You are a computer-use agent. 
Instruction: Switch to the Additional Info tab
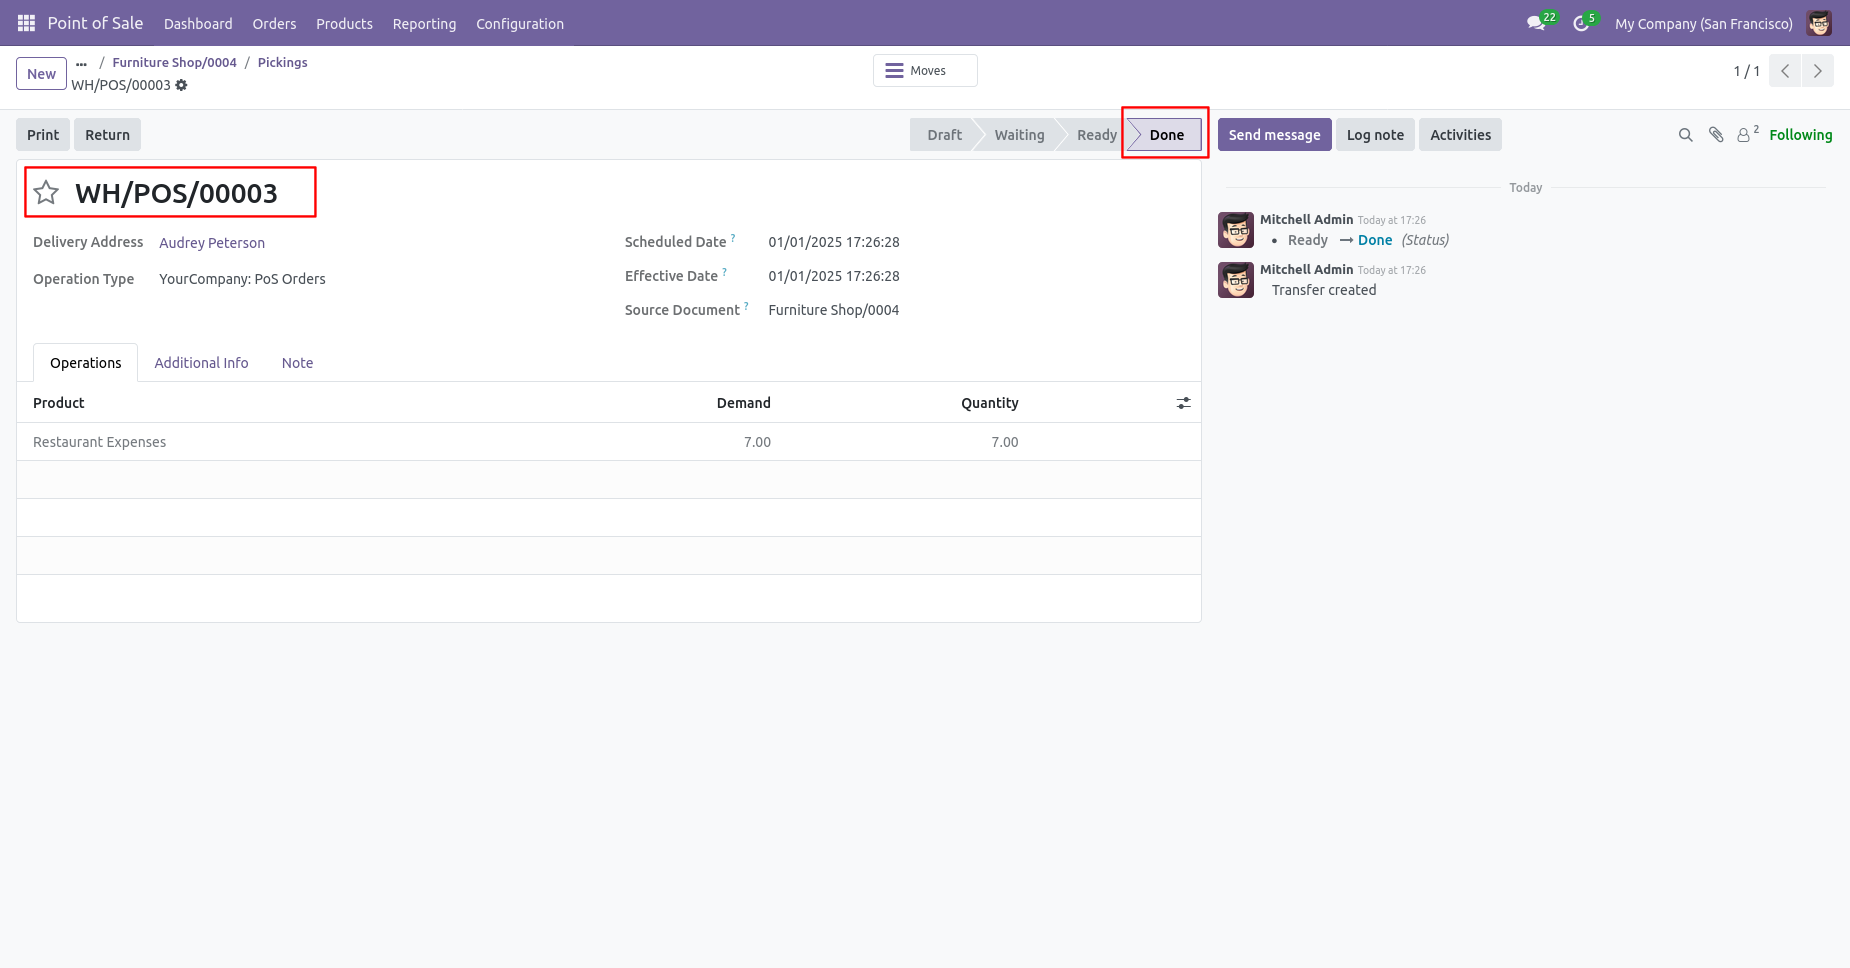pyautogui.click(x=201, y=363)
